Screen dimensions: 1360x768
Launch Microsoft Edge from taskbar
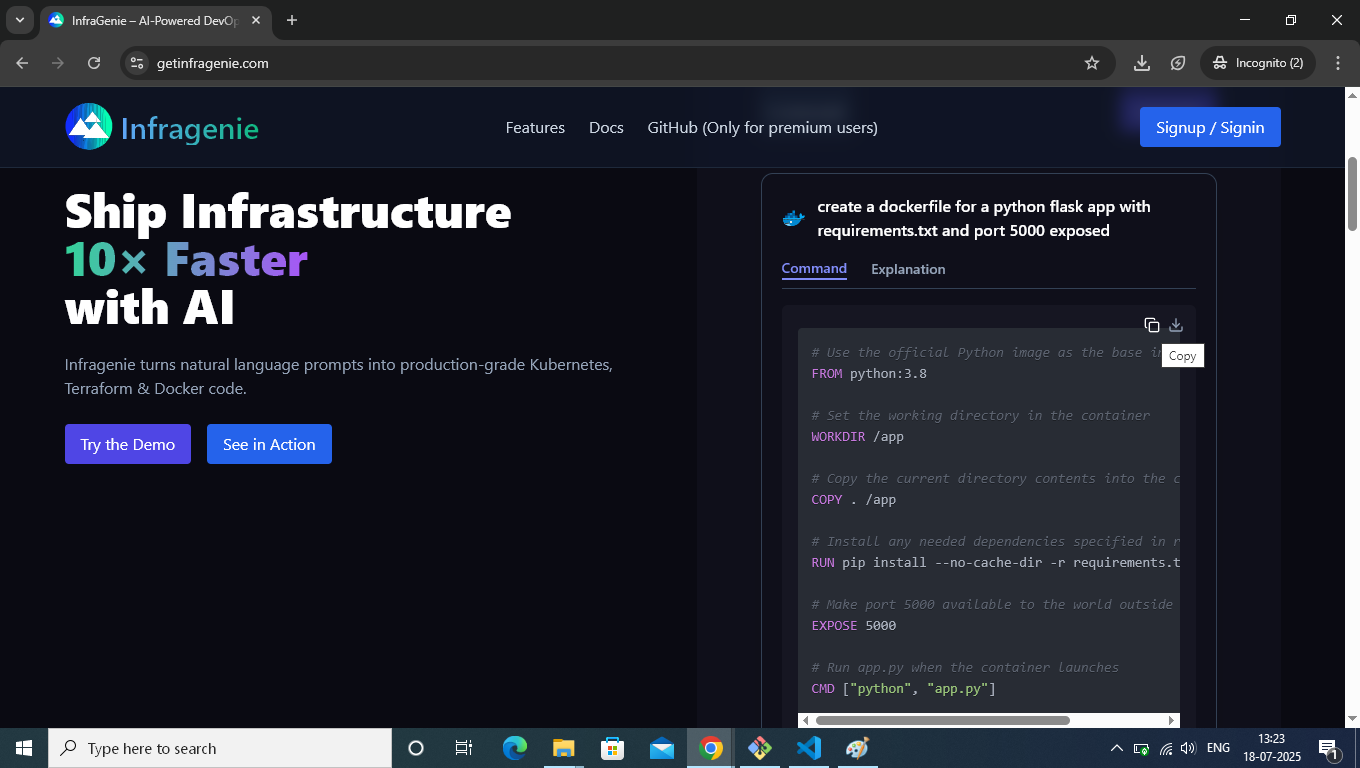514,748
